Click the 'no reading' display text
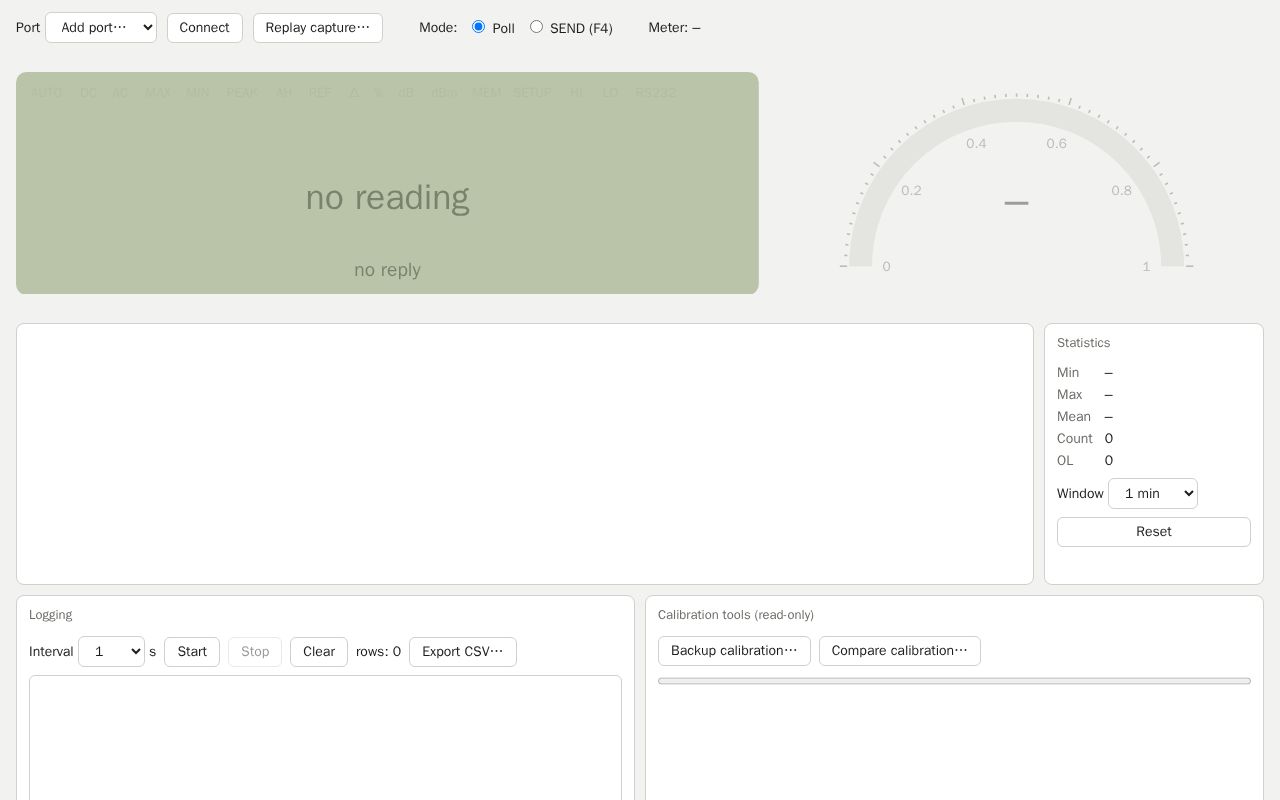Screen dimensions: 1280x800 click(x=387, y=198)
